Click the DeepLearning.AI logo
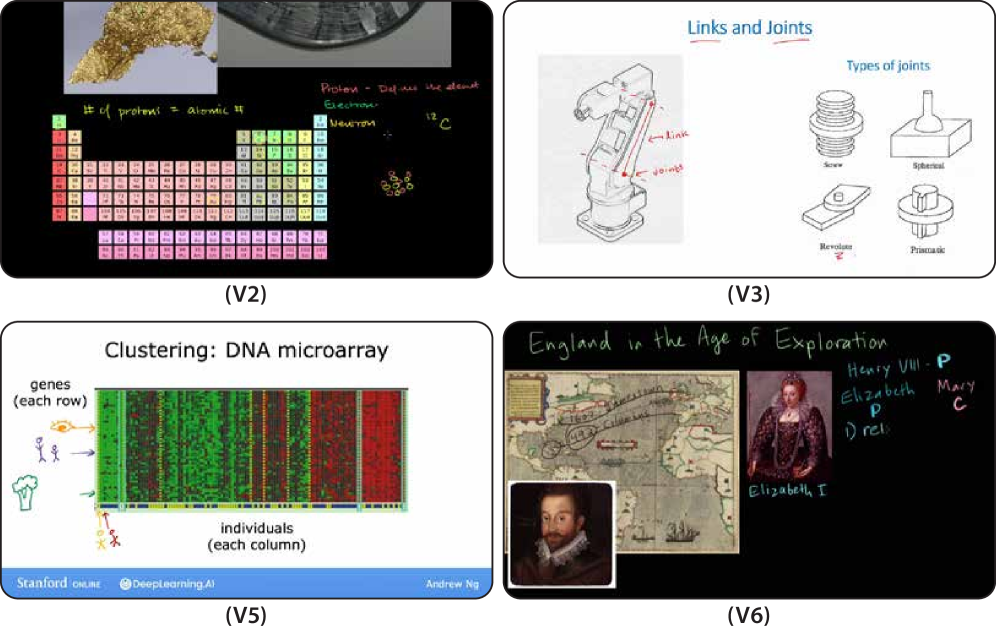The width and height of the screenshot is (996, 629). (167, 584)
